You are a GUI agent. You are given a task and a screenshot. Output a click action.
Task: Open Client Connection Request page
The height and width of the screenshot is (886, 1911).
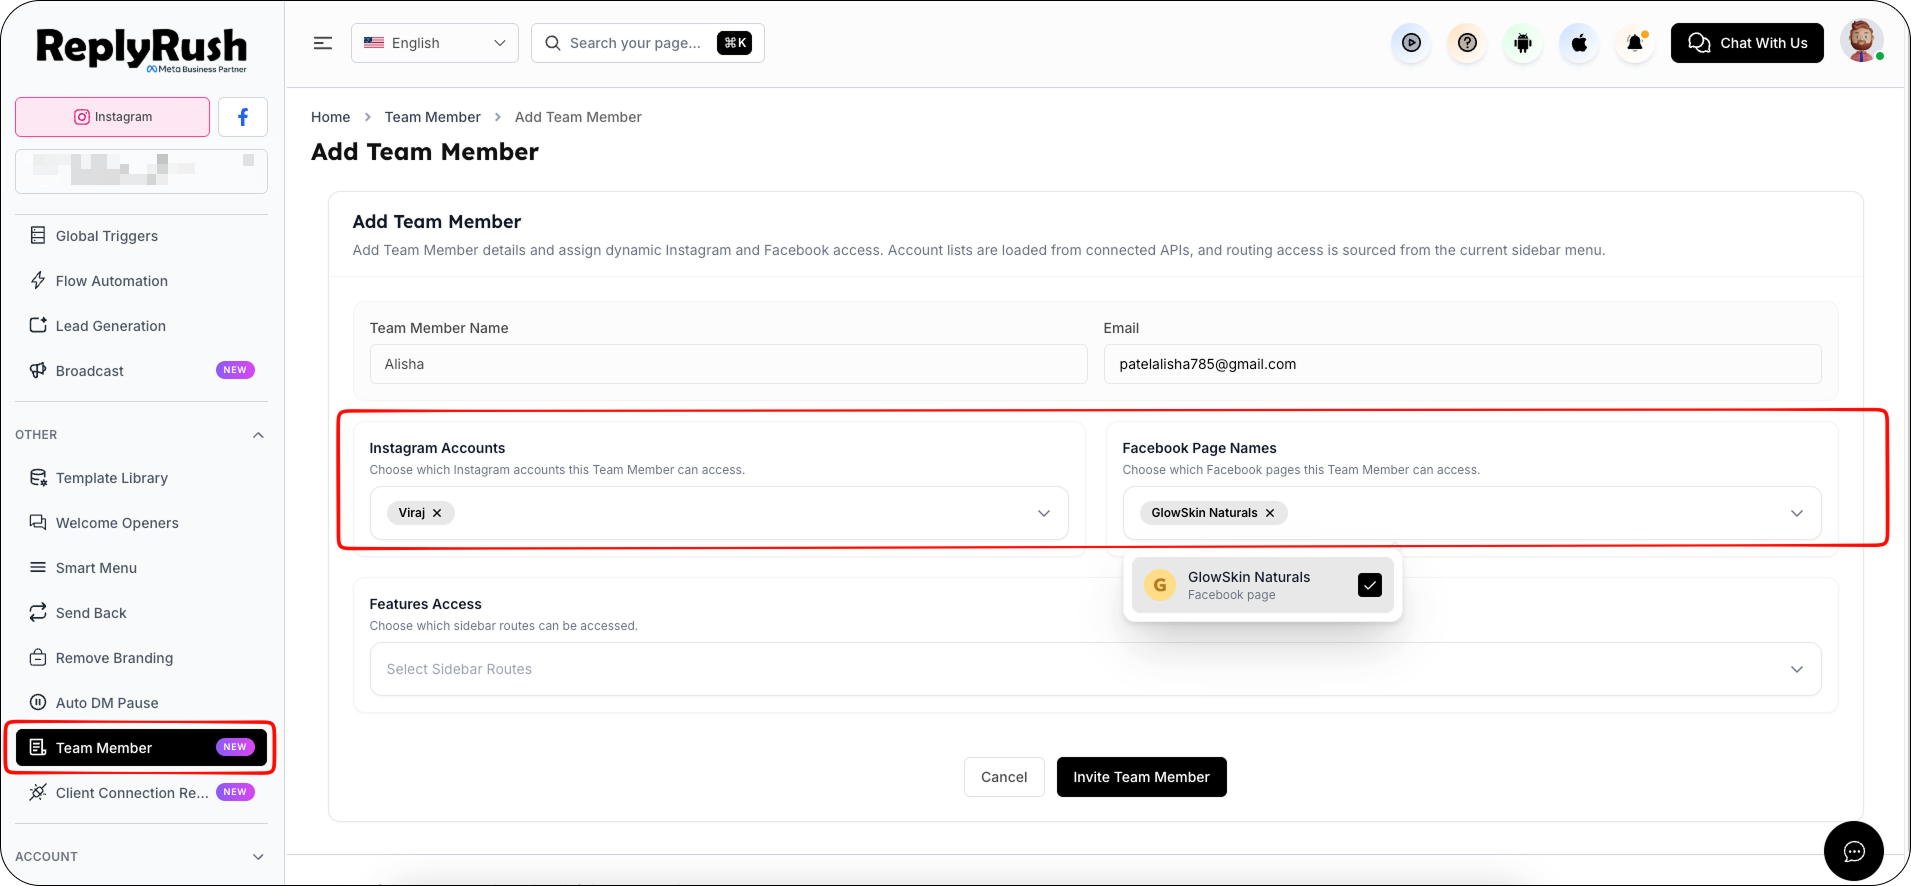[141, 792]
